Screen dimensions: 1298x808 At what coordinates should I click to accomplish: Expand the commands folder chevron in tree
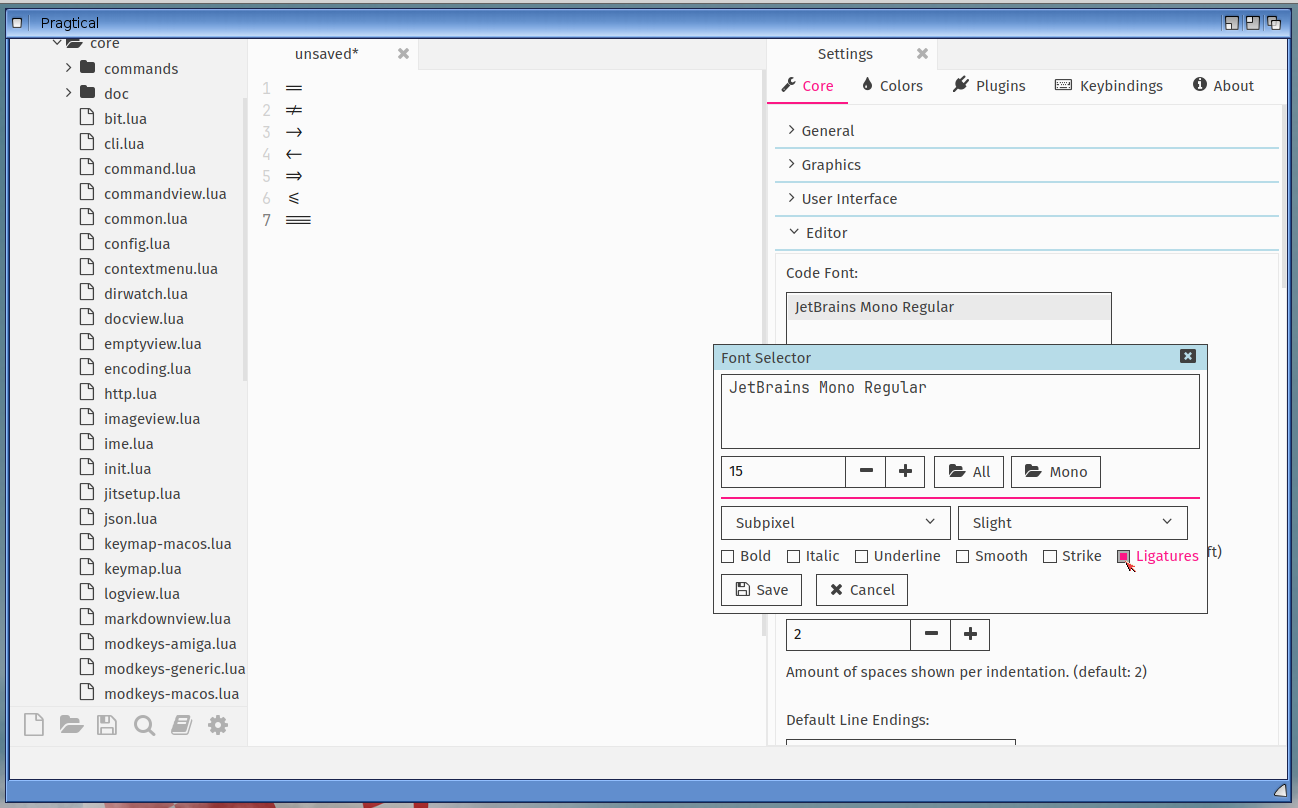pyautogui.click(x=68, y=68)
